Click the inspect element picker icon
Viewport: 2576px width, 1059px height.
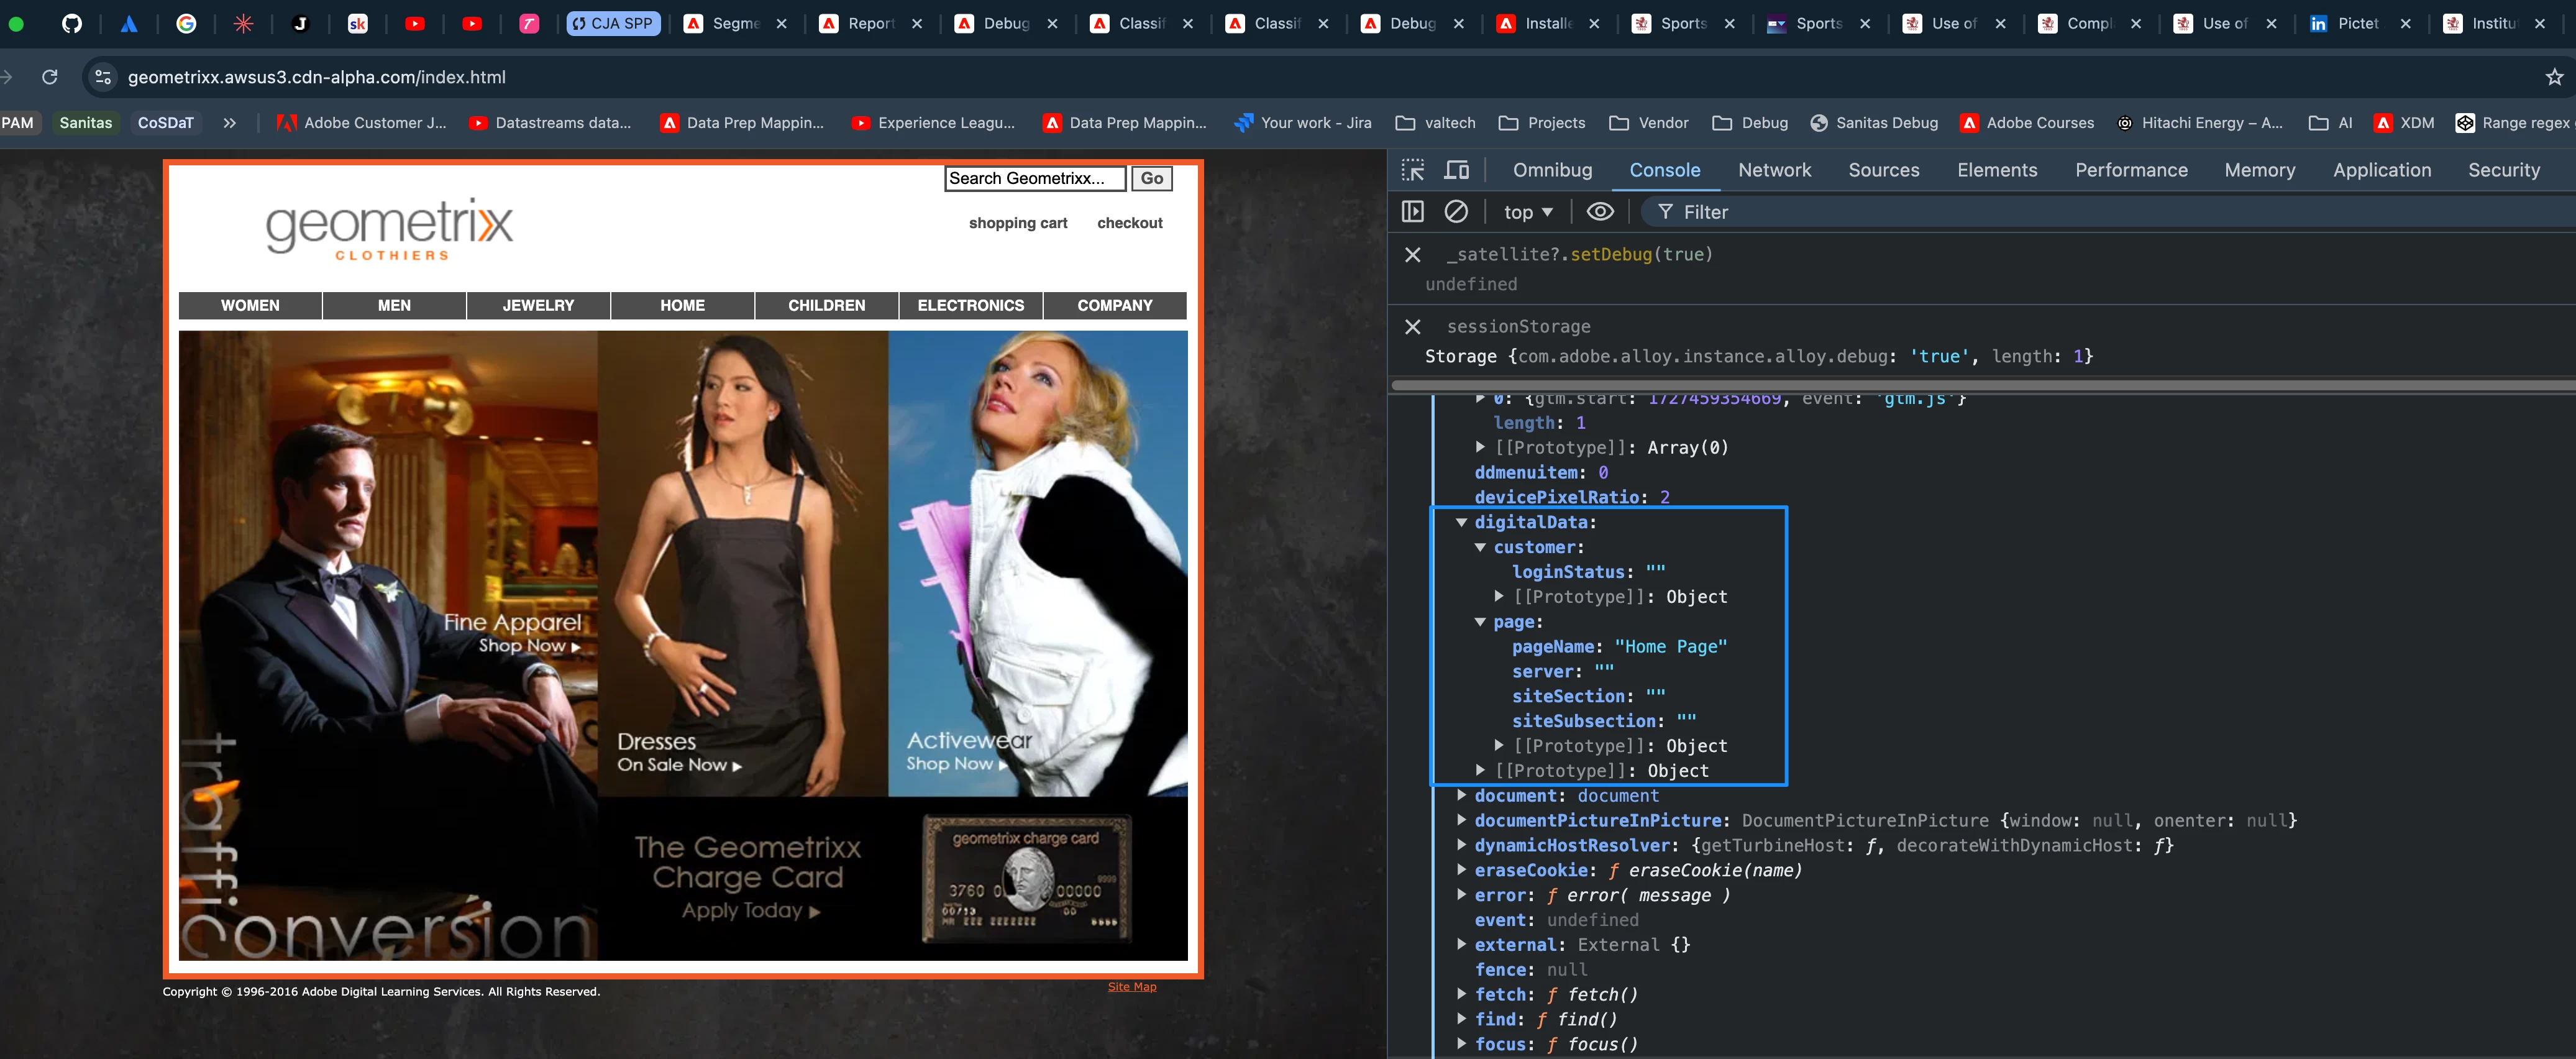(x=1412, y=170)
